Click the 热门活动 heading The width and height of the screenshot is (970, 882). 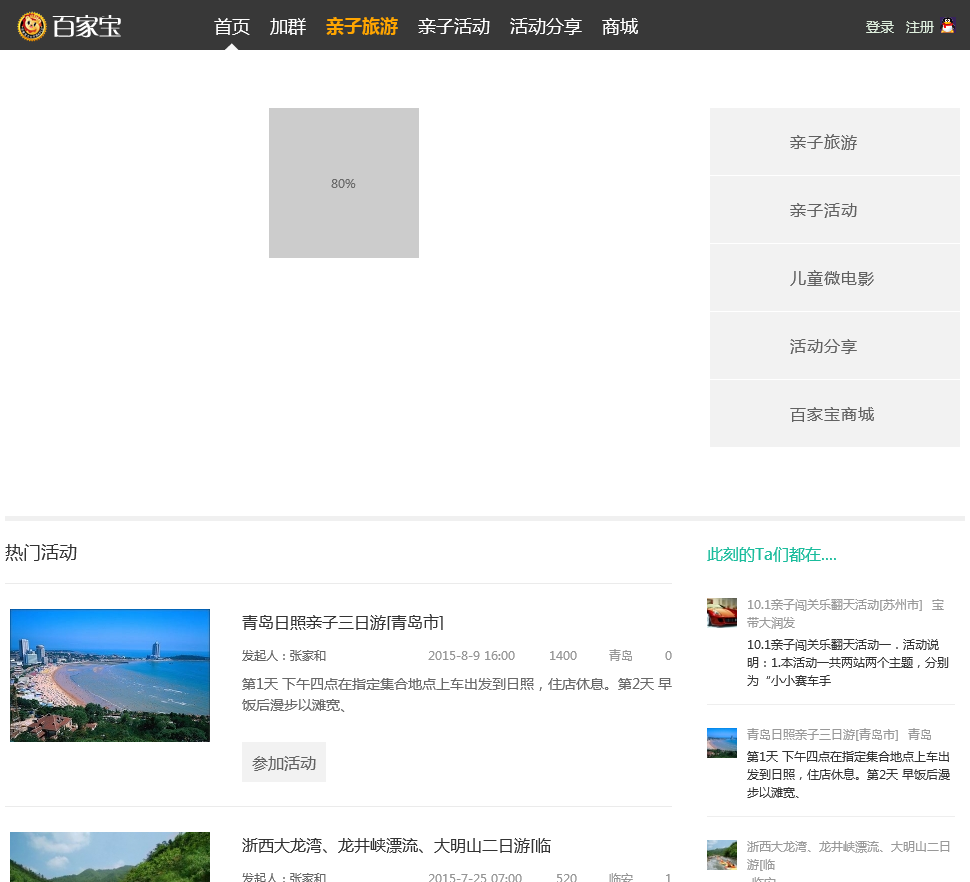click(x=41, y=552)
